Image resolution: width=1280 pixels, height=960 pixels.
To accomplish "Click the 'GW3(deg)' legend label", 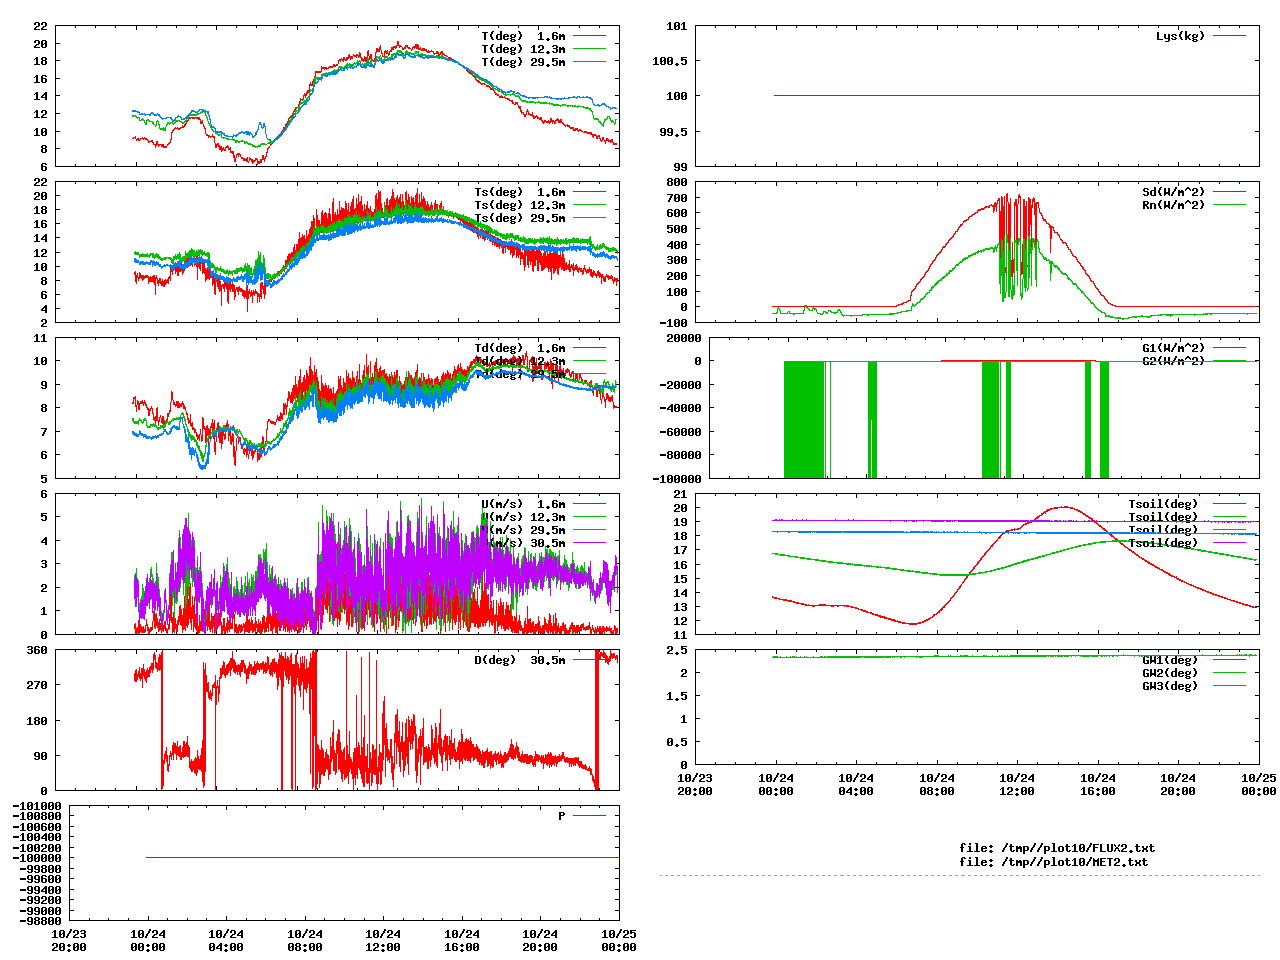I will (1170, 686).
